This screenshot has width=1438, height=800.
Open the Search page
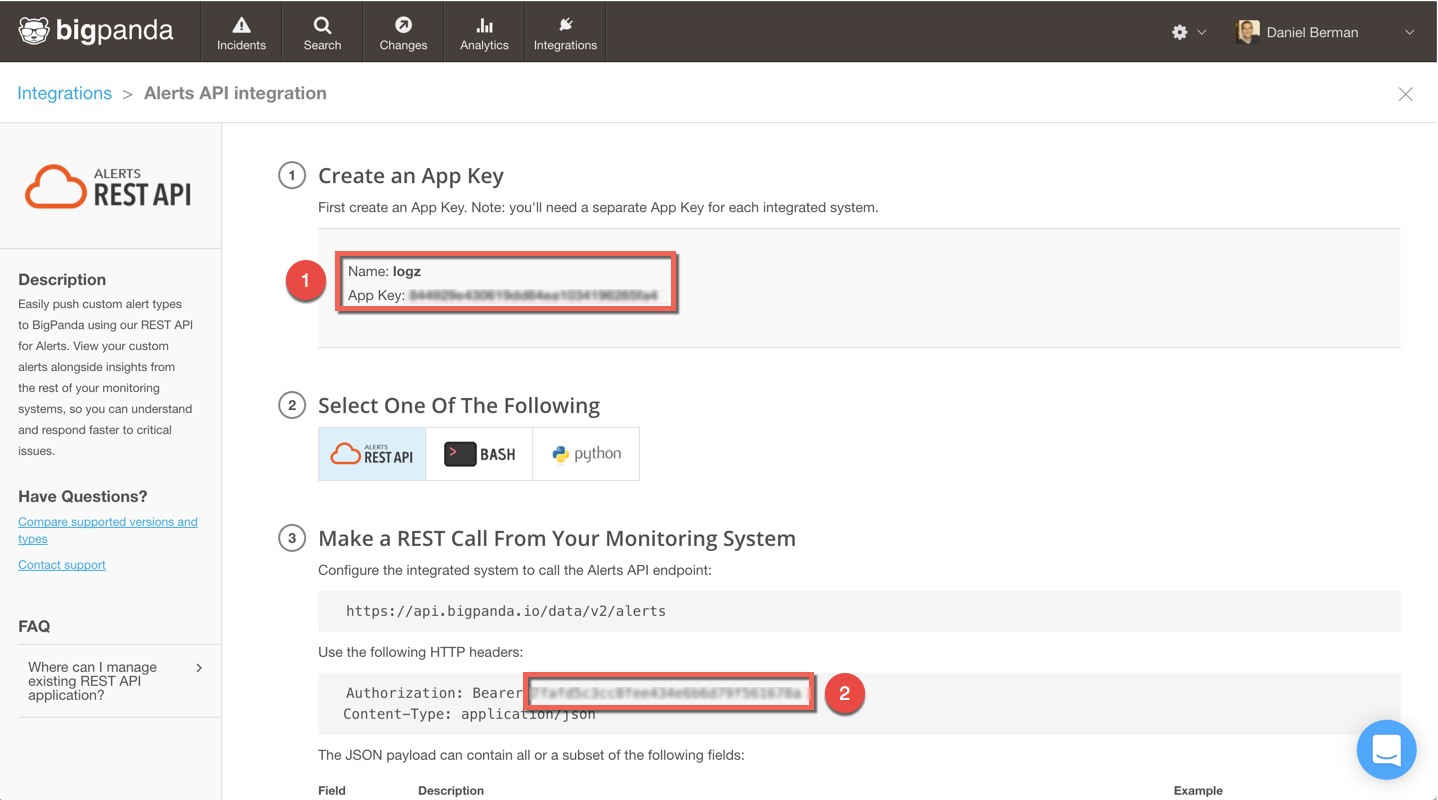coord(322,33)
